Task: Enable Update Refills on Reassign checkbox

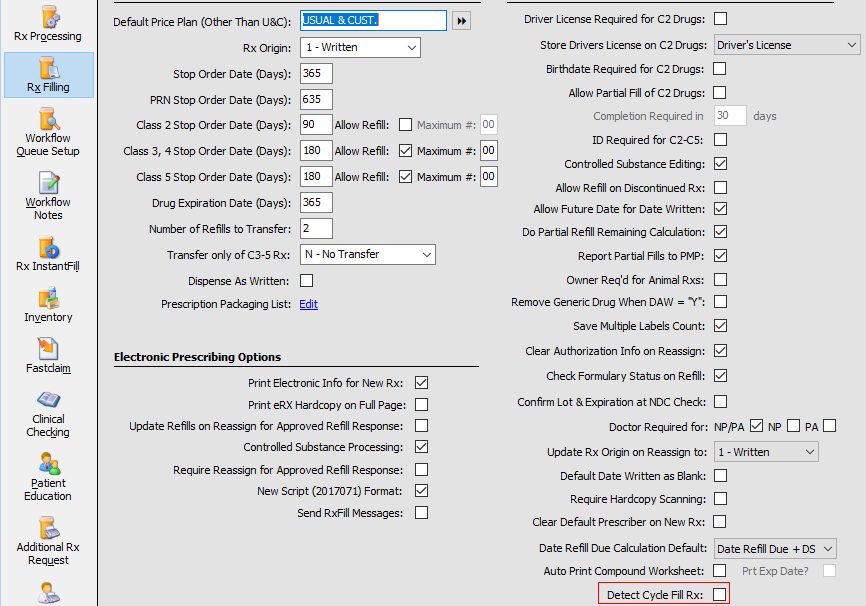Action: pyautogui.click(x=421, y=425)
